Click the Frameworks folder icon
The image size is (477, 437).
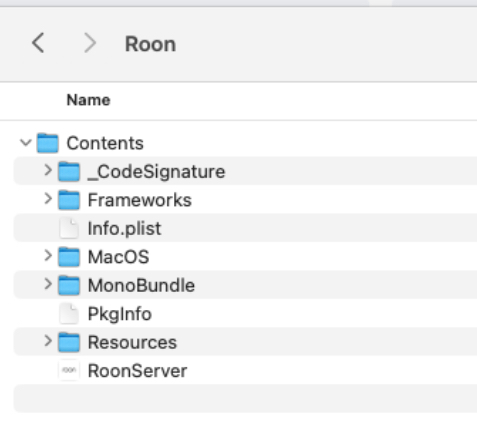69,200
